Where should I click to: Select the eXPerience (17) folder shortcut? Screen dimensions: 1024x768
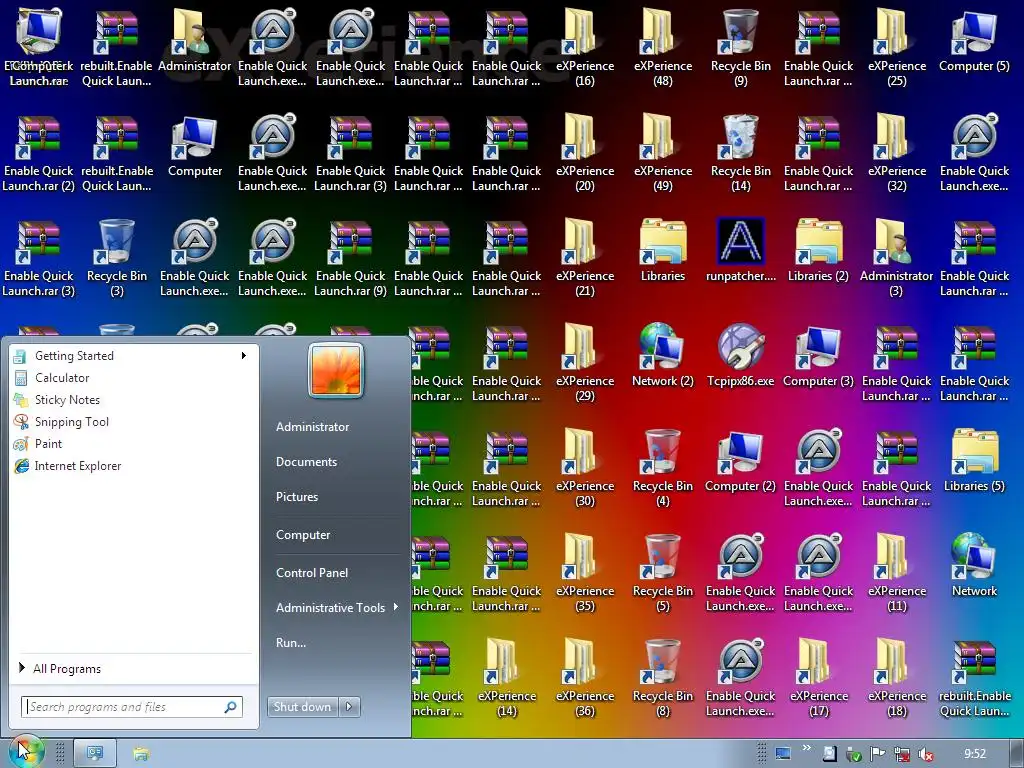click(x=818, y=679)
